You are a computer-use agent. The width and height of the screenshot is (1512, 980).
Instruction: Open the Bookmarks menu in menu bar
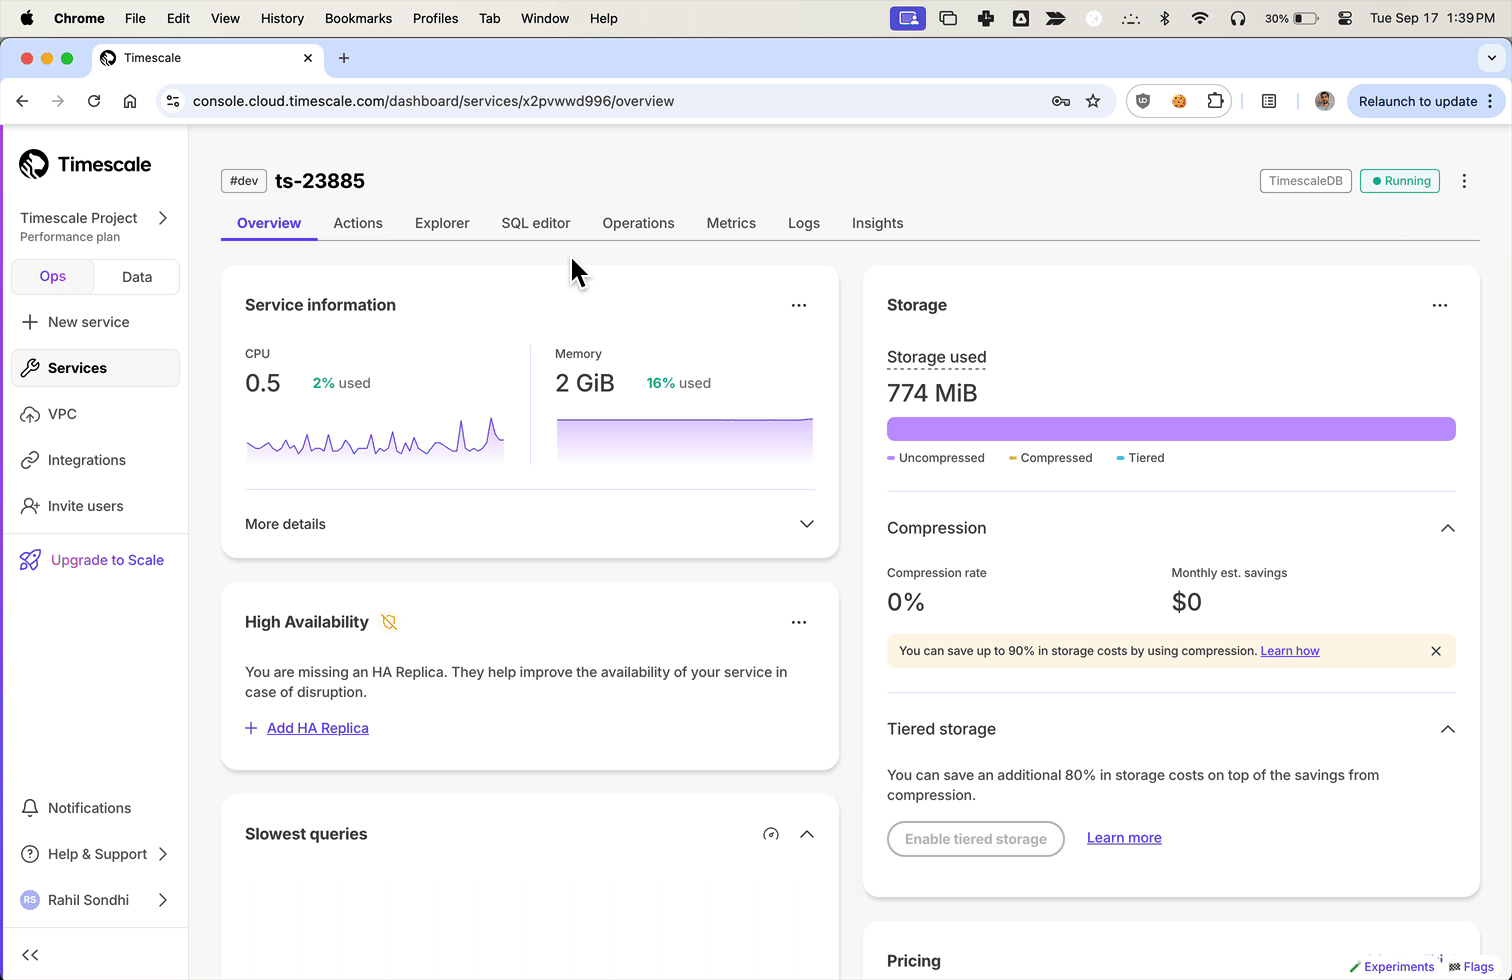(358, 18)
